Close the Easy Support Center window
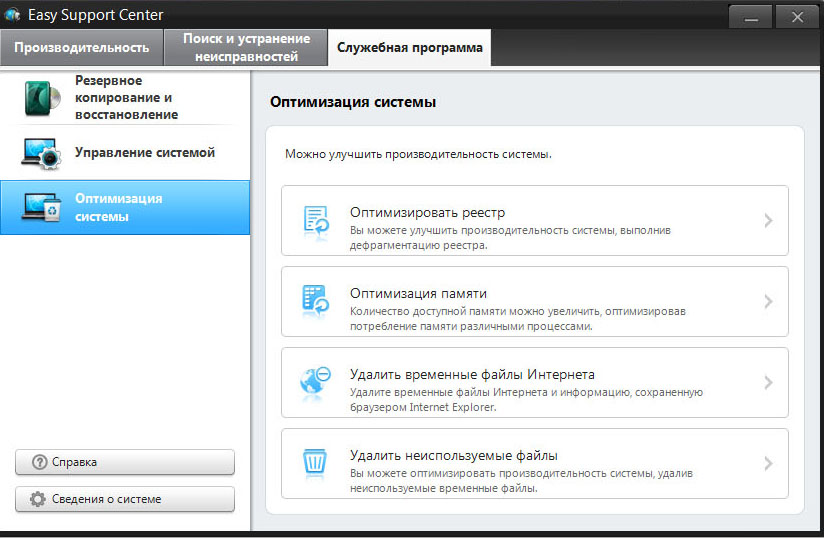This screenshot has height=538, width=824. tap(797, 17)
